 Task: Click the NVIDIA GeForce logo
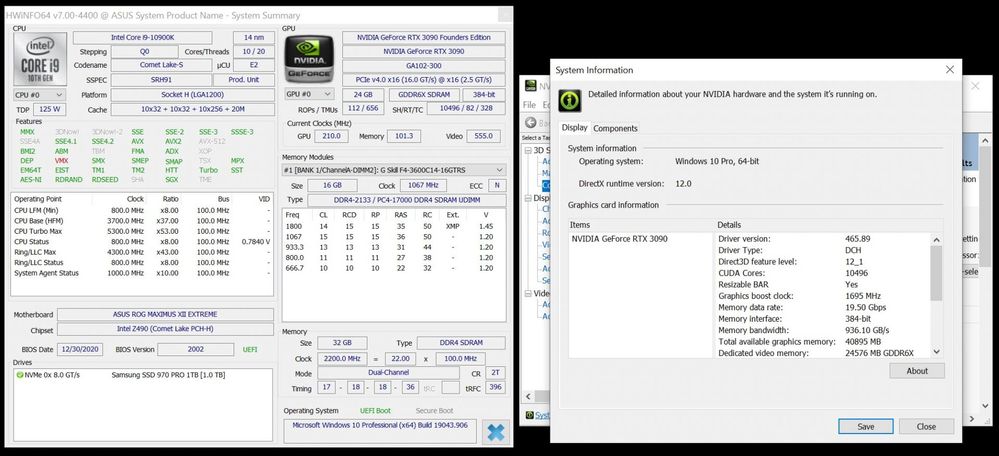[x=309, y=59]
